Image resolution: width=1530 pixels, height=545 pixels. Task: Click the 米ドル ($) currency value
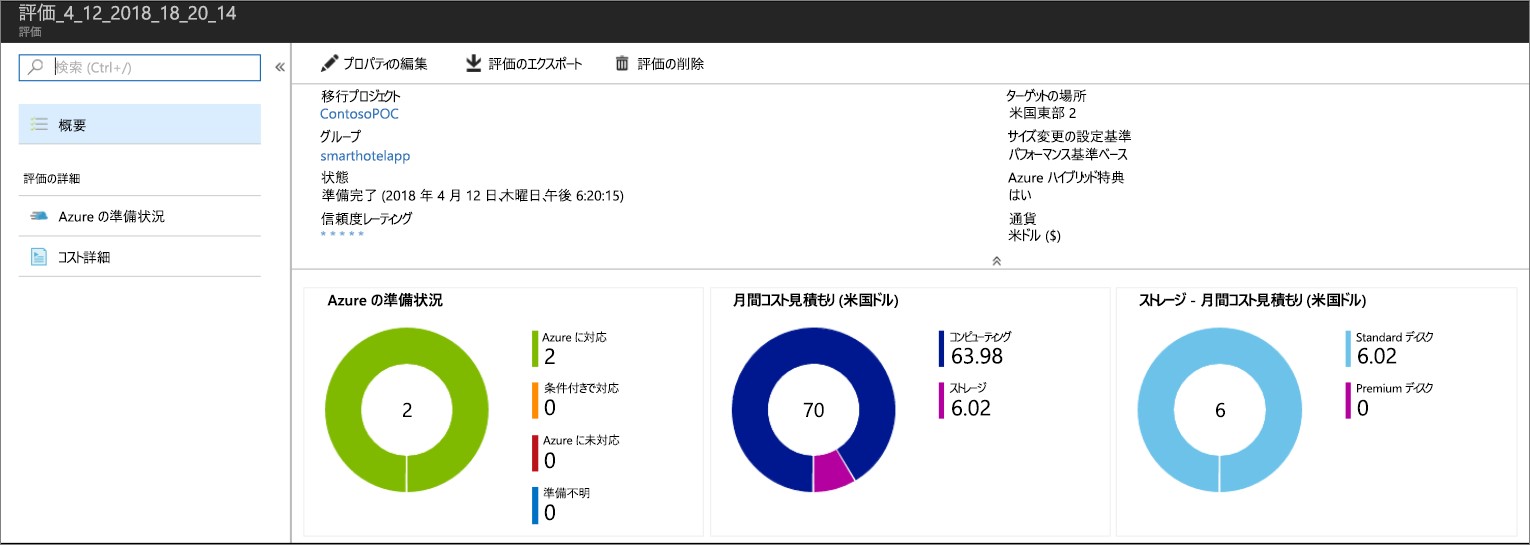point(1035,236)
